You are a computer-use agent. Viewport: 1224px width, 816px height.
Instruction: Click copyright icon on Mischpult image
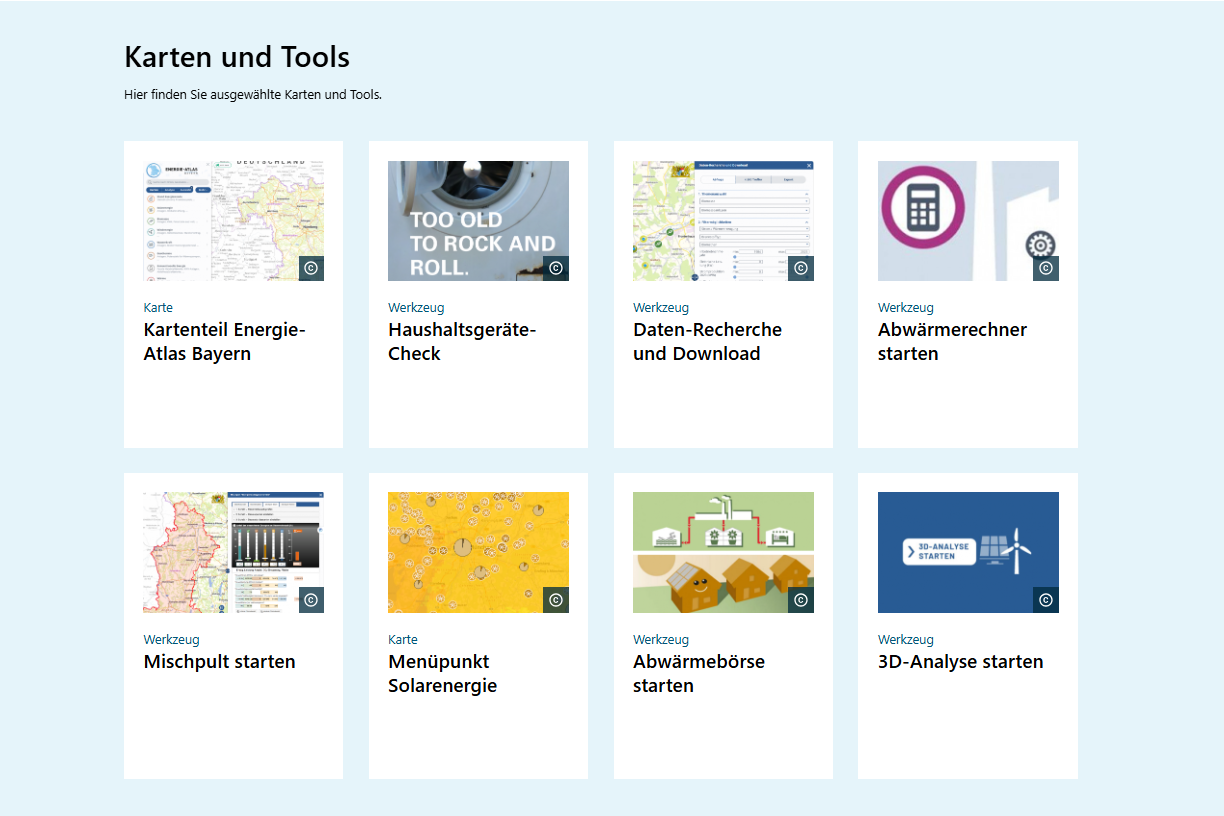point(311,600)
